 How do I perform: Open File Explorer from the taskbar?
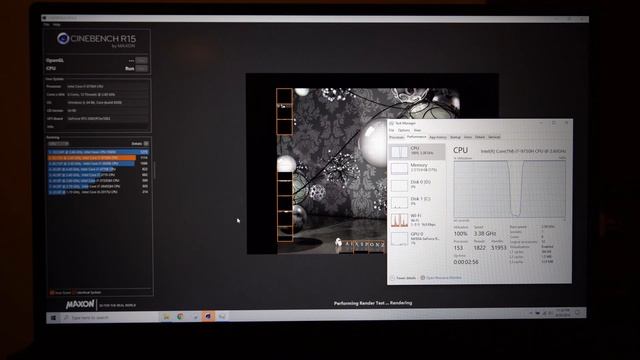point(167,317)
